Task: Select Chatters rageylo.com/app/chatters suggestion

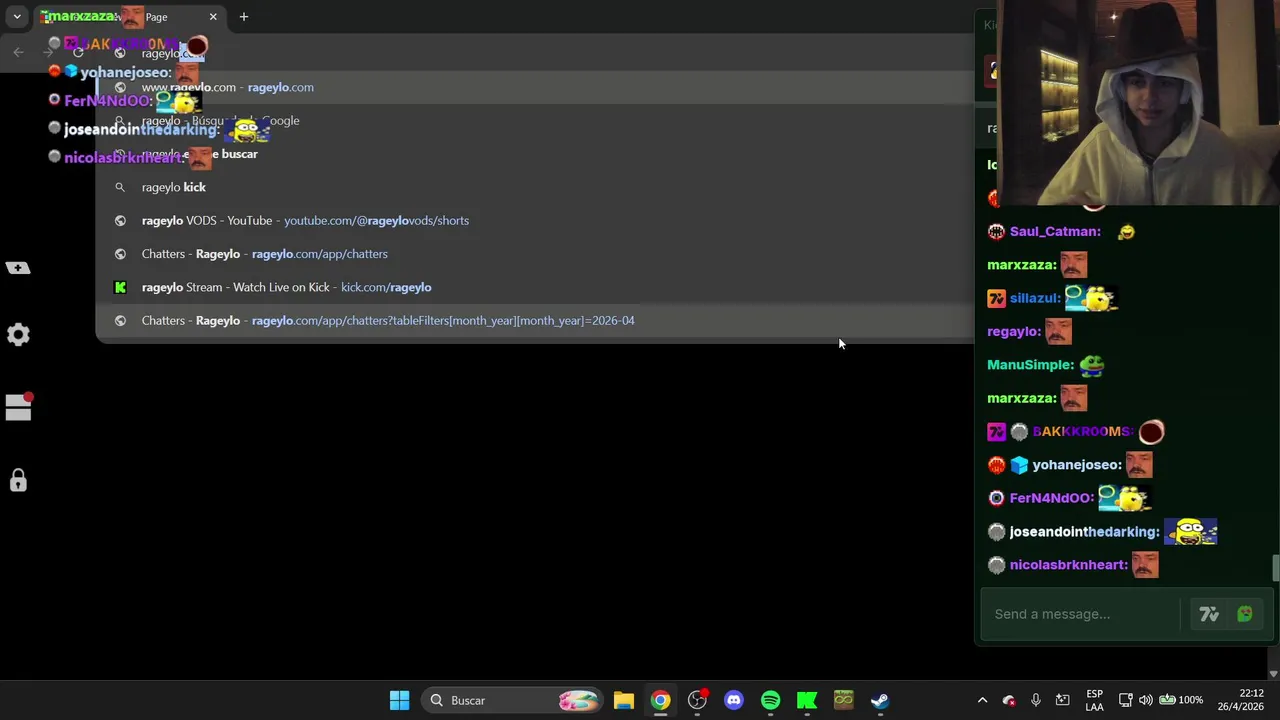Action: pyautogui.click(x=534, y=254)
